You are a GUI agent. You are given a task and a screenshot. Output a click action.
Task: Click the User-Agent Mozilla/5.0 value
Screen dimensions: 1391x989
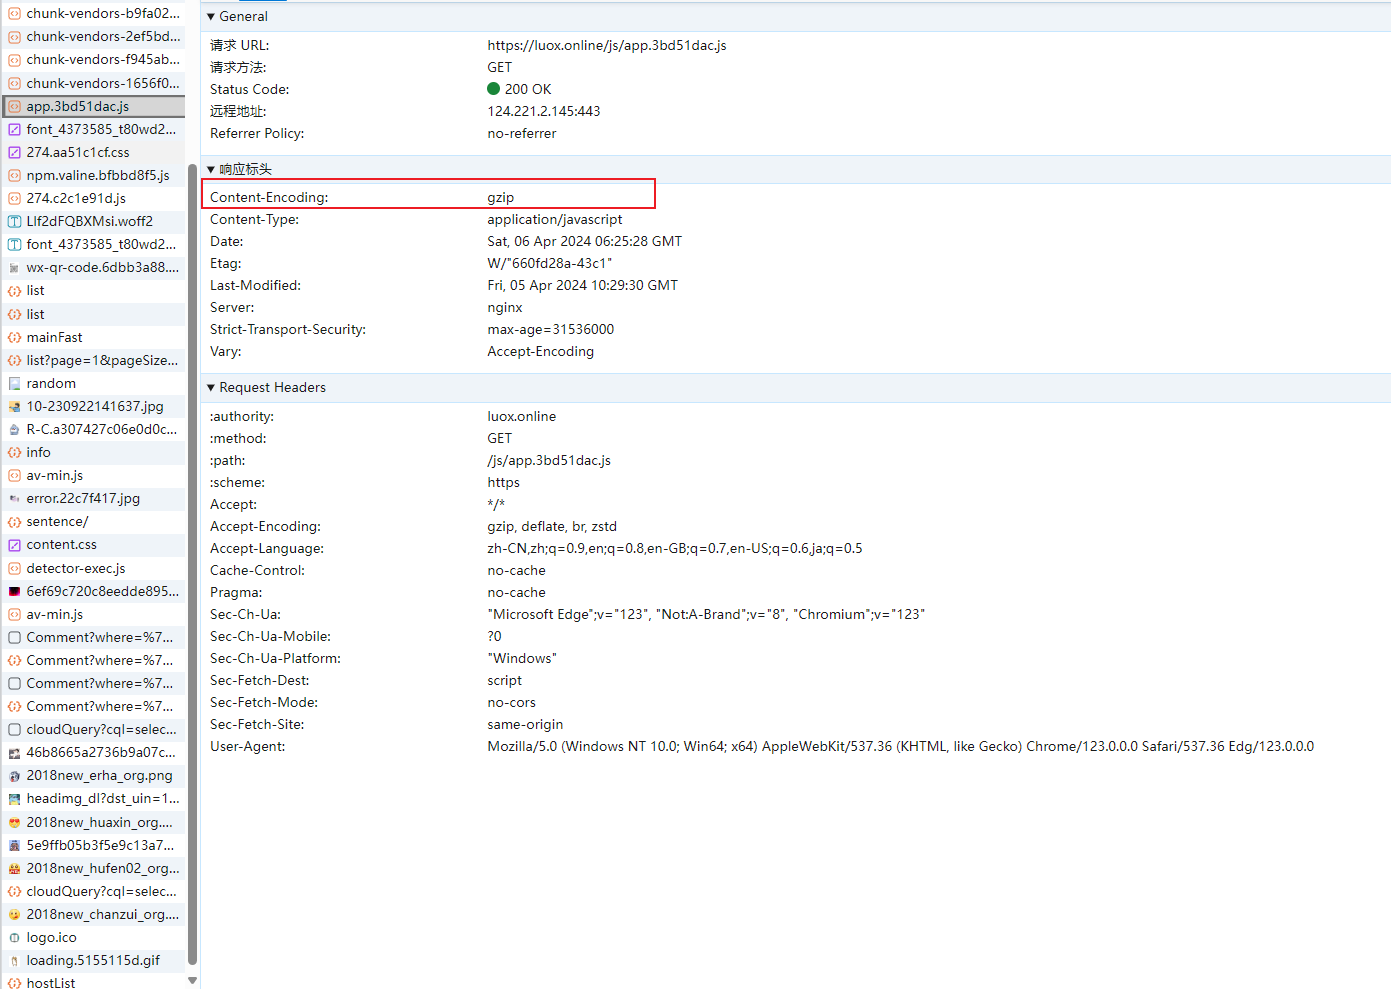pyautogui.click(x=901, y=746)
